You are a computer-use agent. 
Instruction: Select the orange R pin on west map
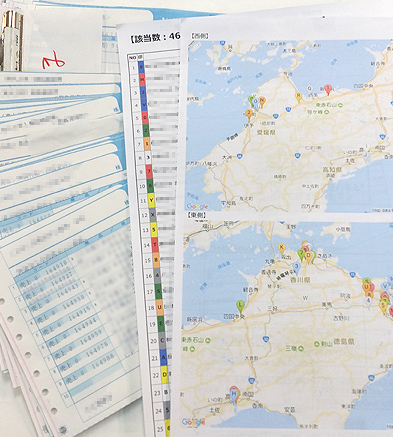299,97
